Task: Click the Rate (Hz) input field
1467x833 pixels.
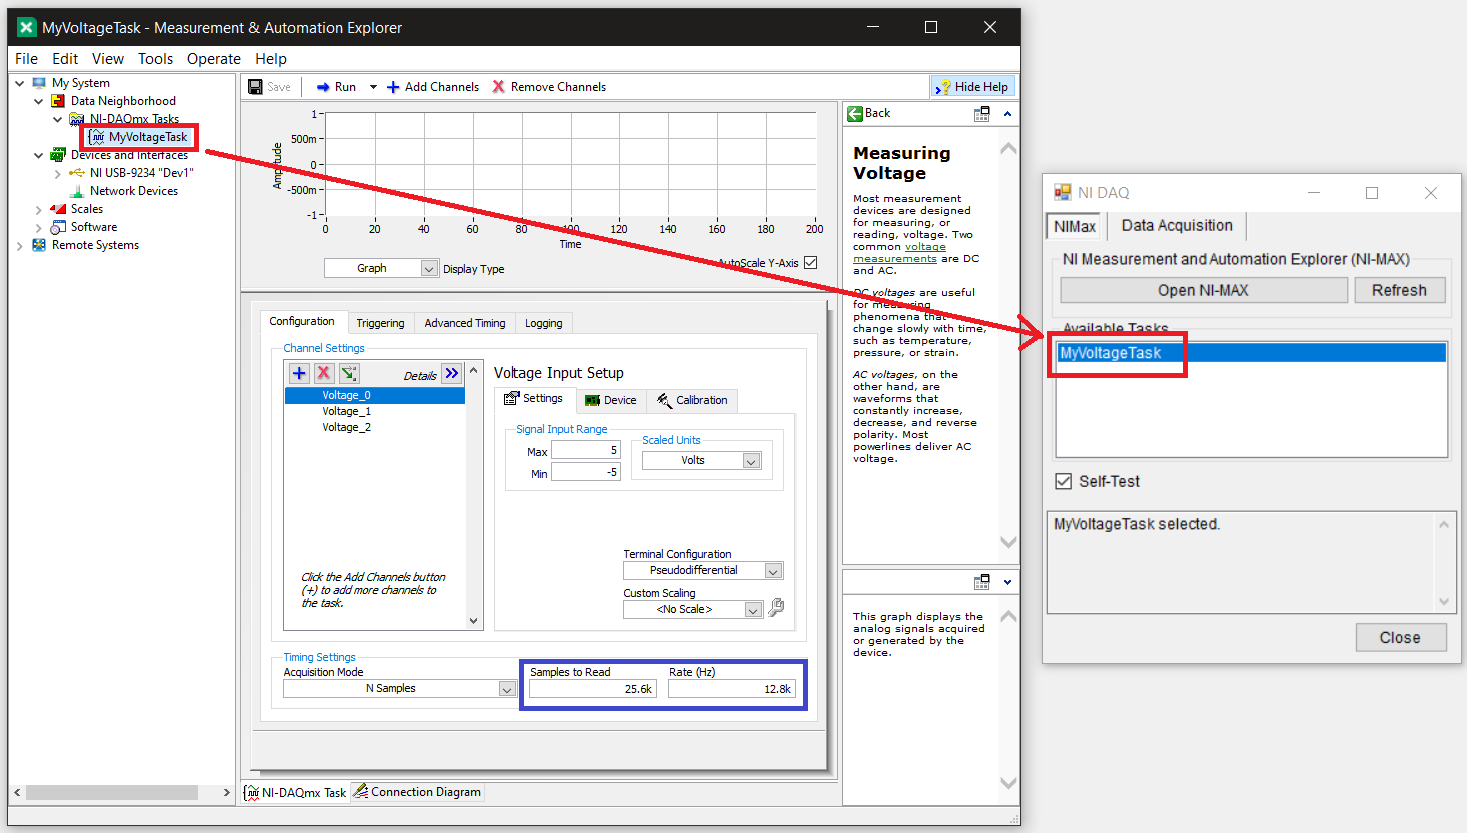Action: (x=732, y=689)
